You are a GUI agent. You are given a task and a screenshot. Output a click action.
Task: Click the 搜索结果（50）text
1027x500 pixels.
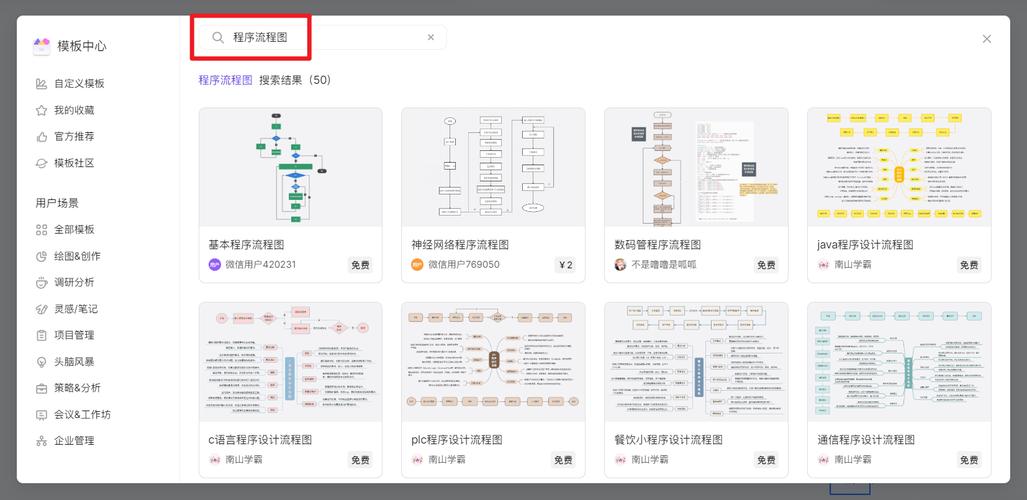pos(295,80)
